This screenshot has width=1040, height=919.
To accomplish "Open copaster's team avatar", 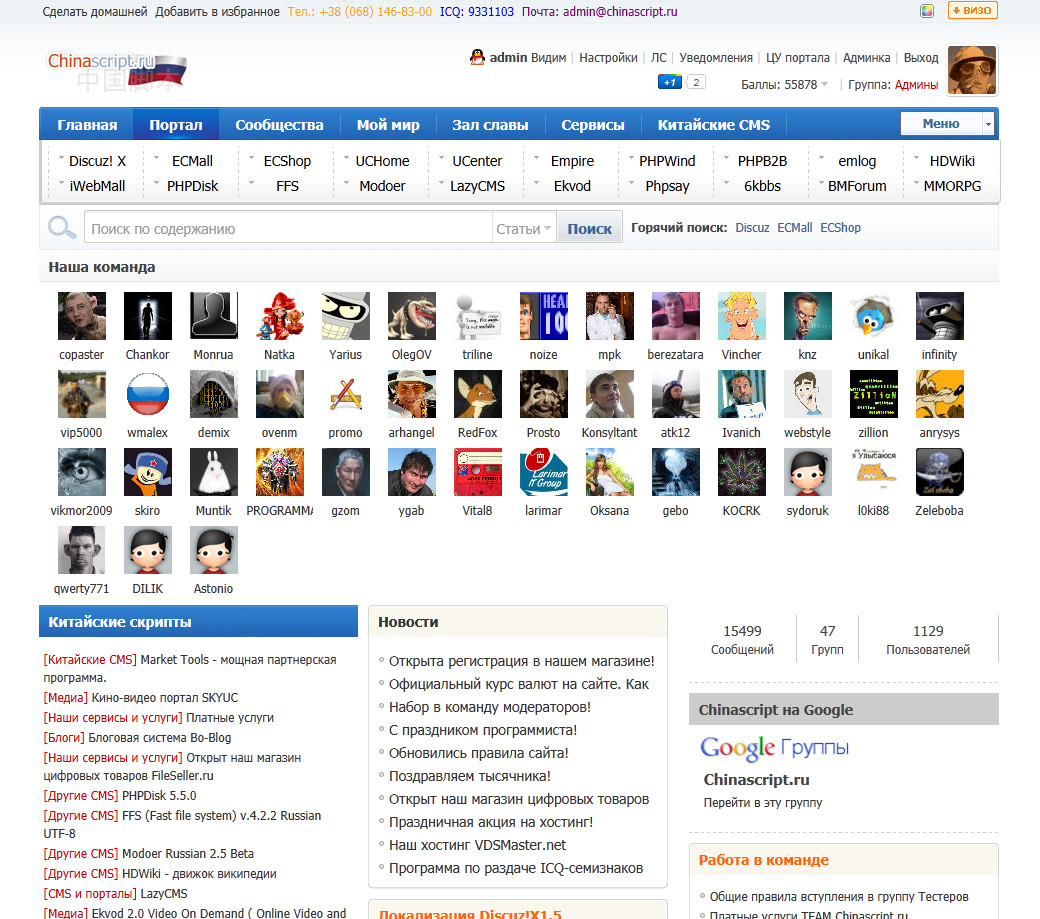I will (x=82, y=316).
